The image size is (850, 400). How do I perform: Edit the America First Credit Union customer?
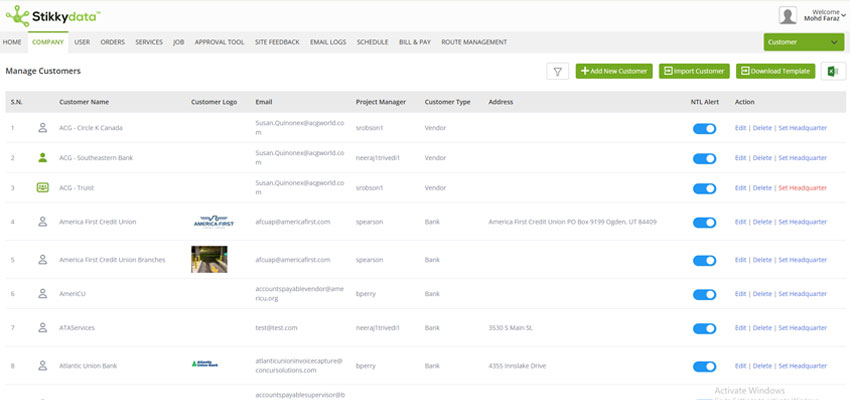coord(740,222)
